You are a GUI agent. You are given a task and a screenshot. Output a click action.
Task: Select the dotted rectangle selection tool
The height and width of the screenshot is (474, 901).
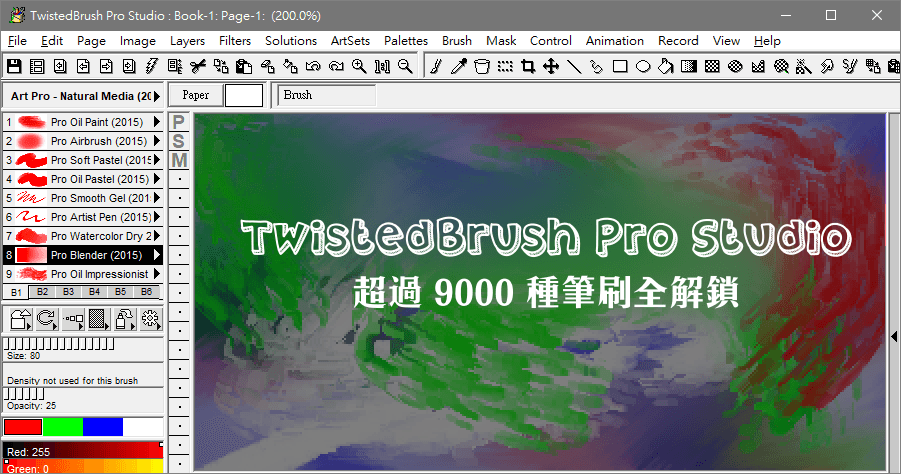[x=505, y=66]
